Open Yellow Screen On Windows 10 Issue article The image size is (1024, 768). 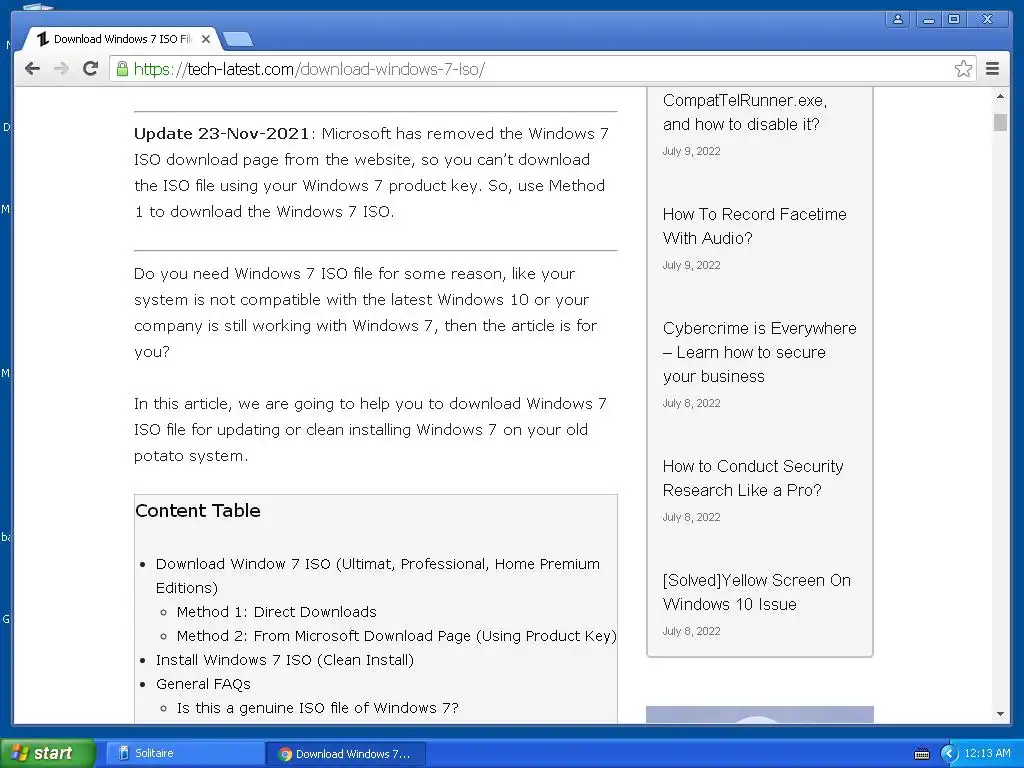point(757,592)
